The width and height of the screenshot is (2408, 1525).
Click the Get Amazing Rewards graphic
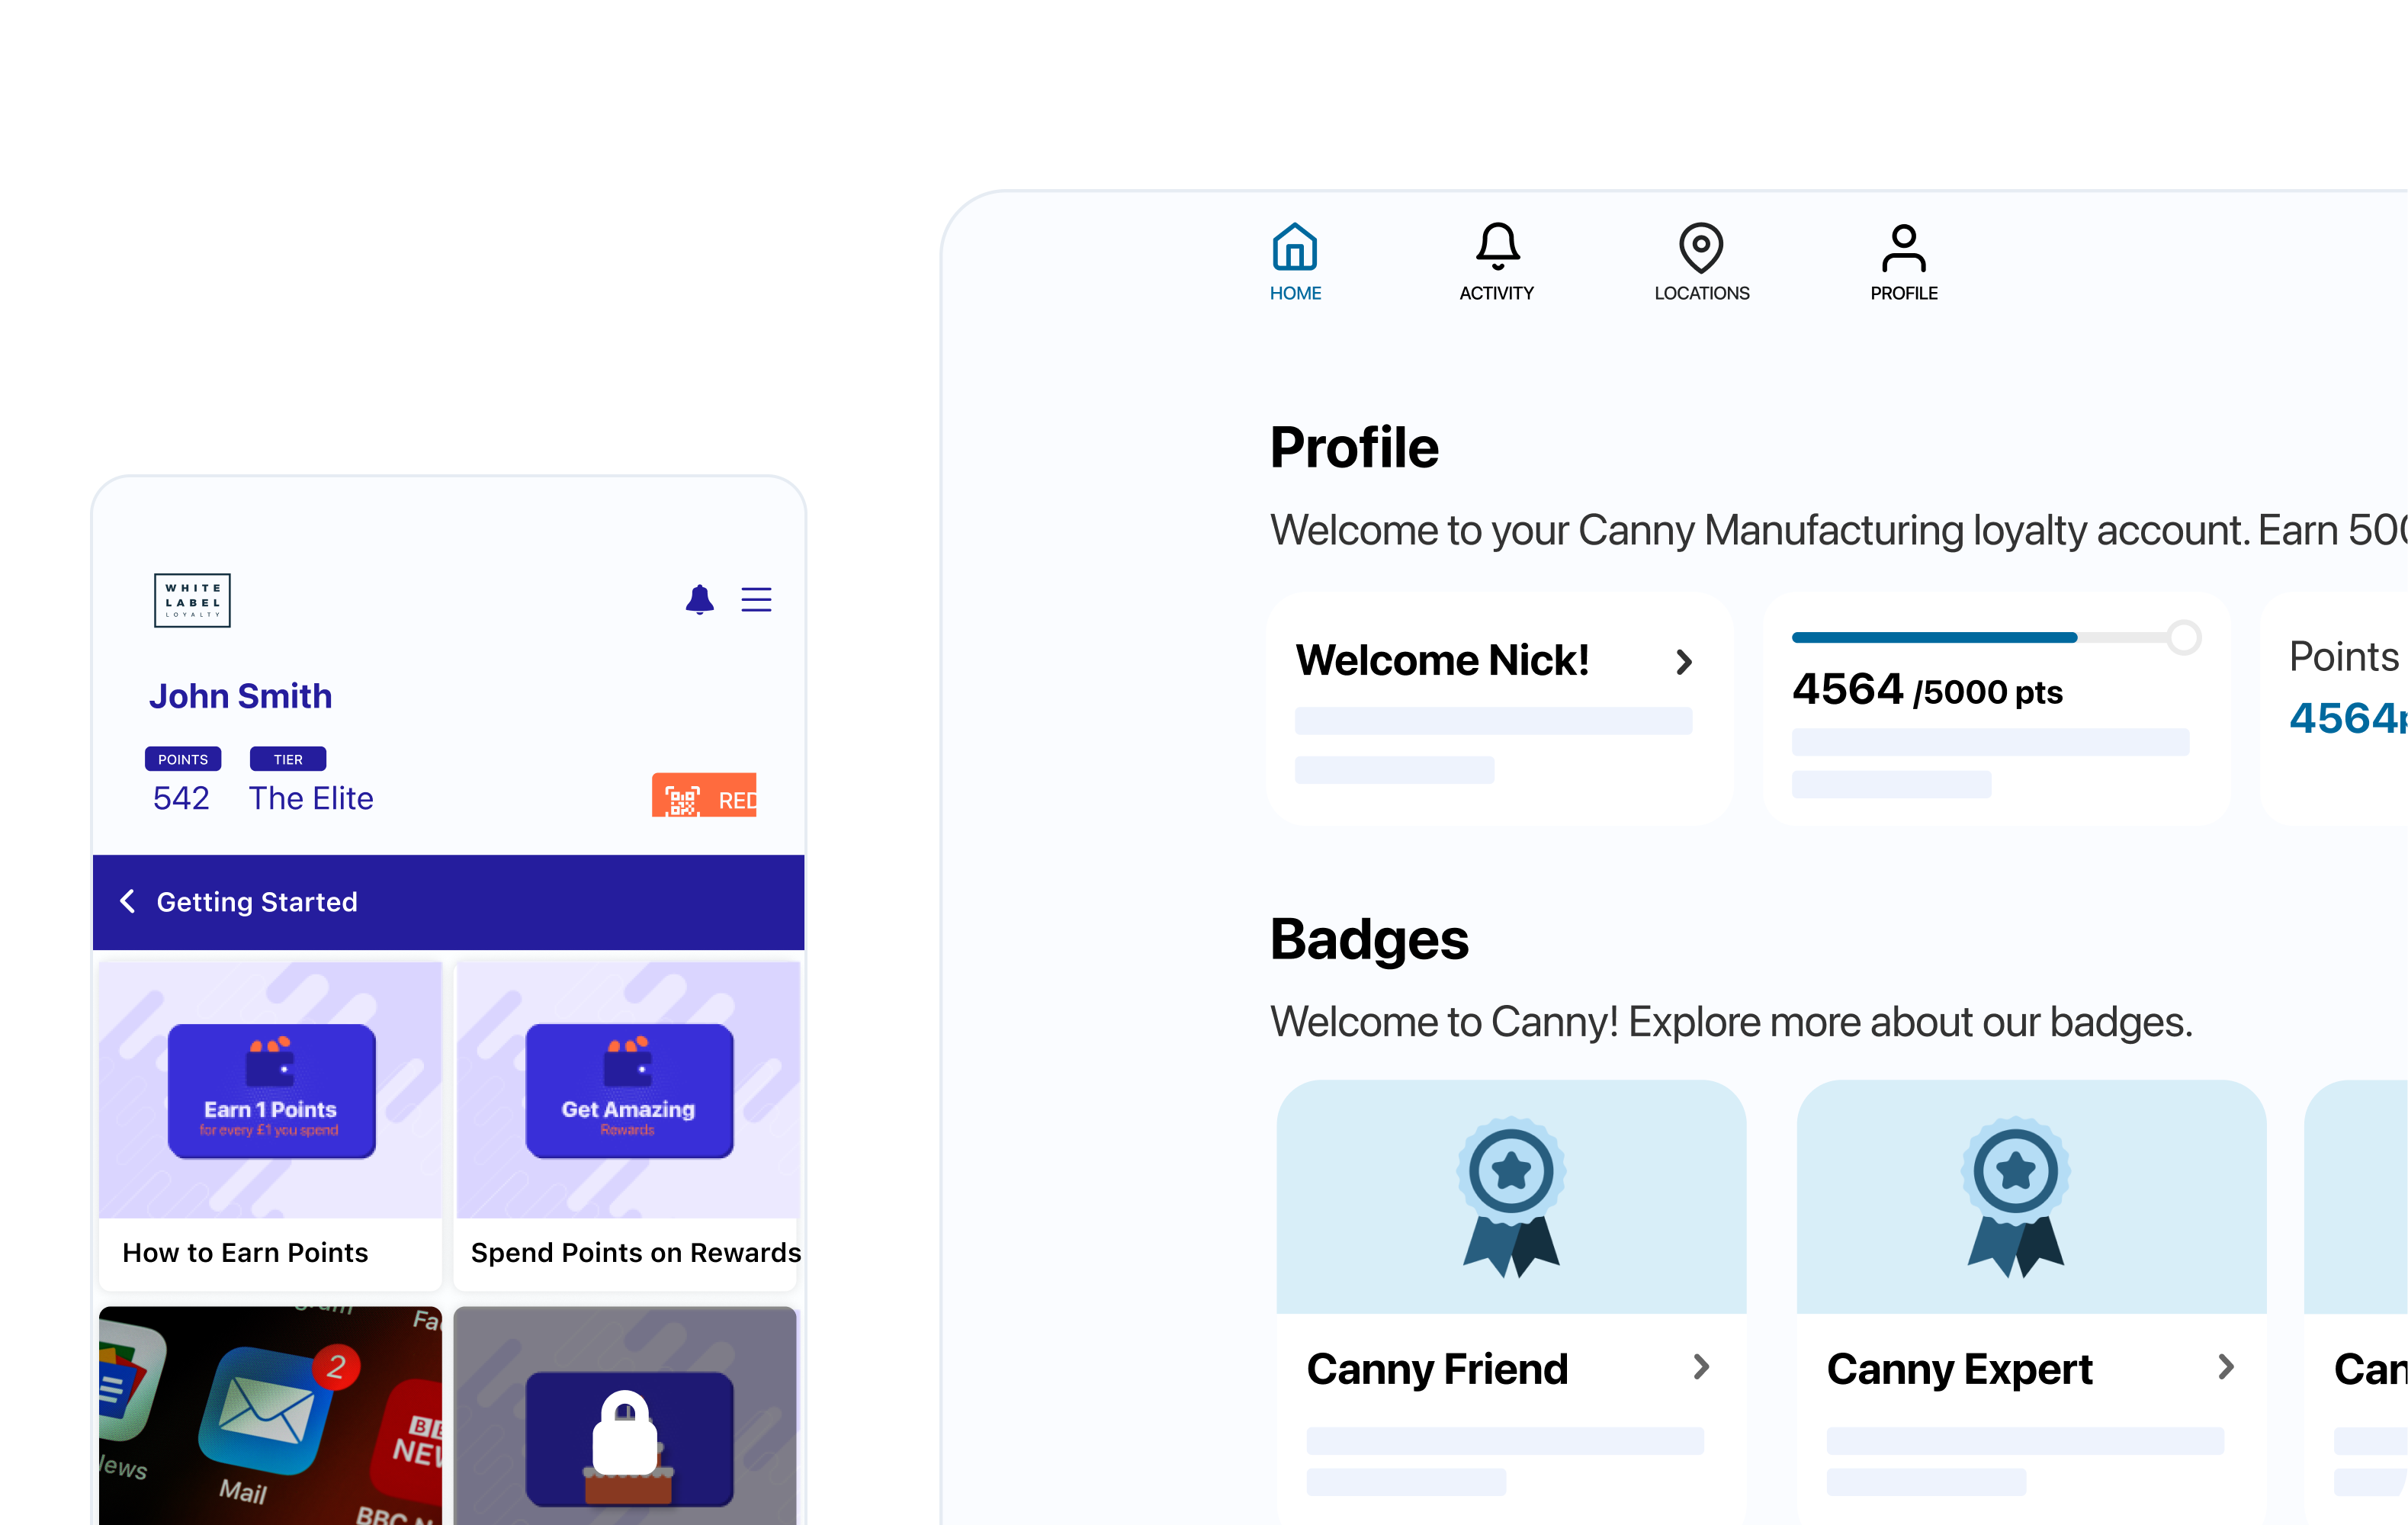click(x=629, y=1091)
